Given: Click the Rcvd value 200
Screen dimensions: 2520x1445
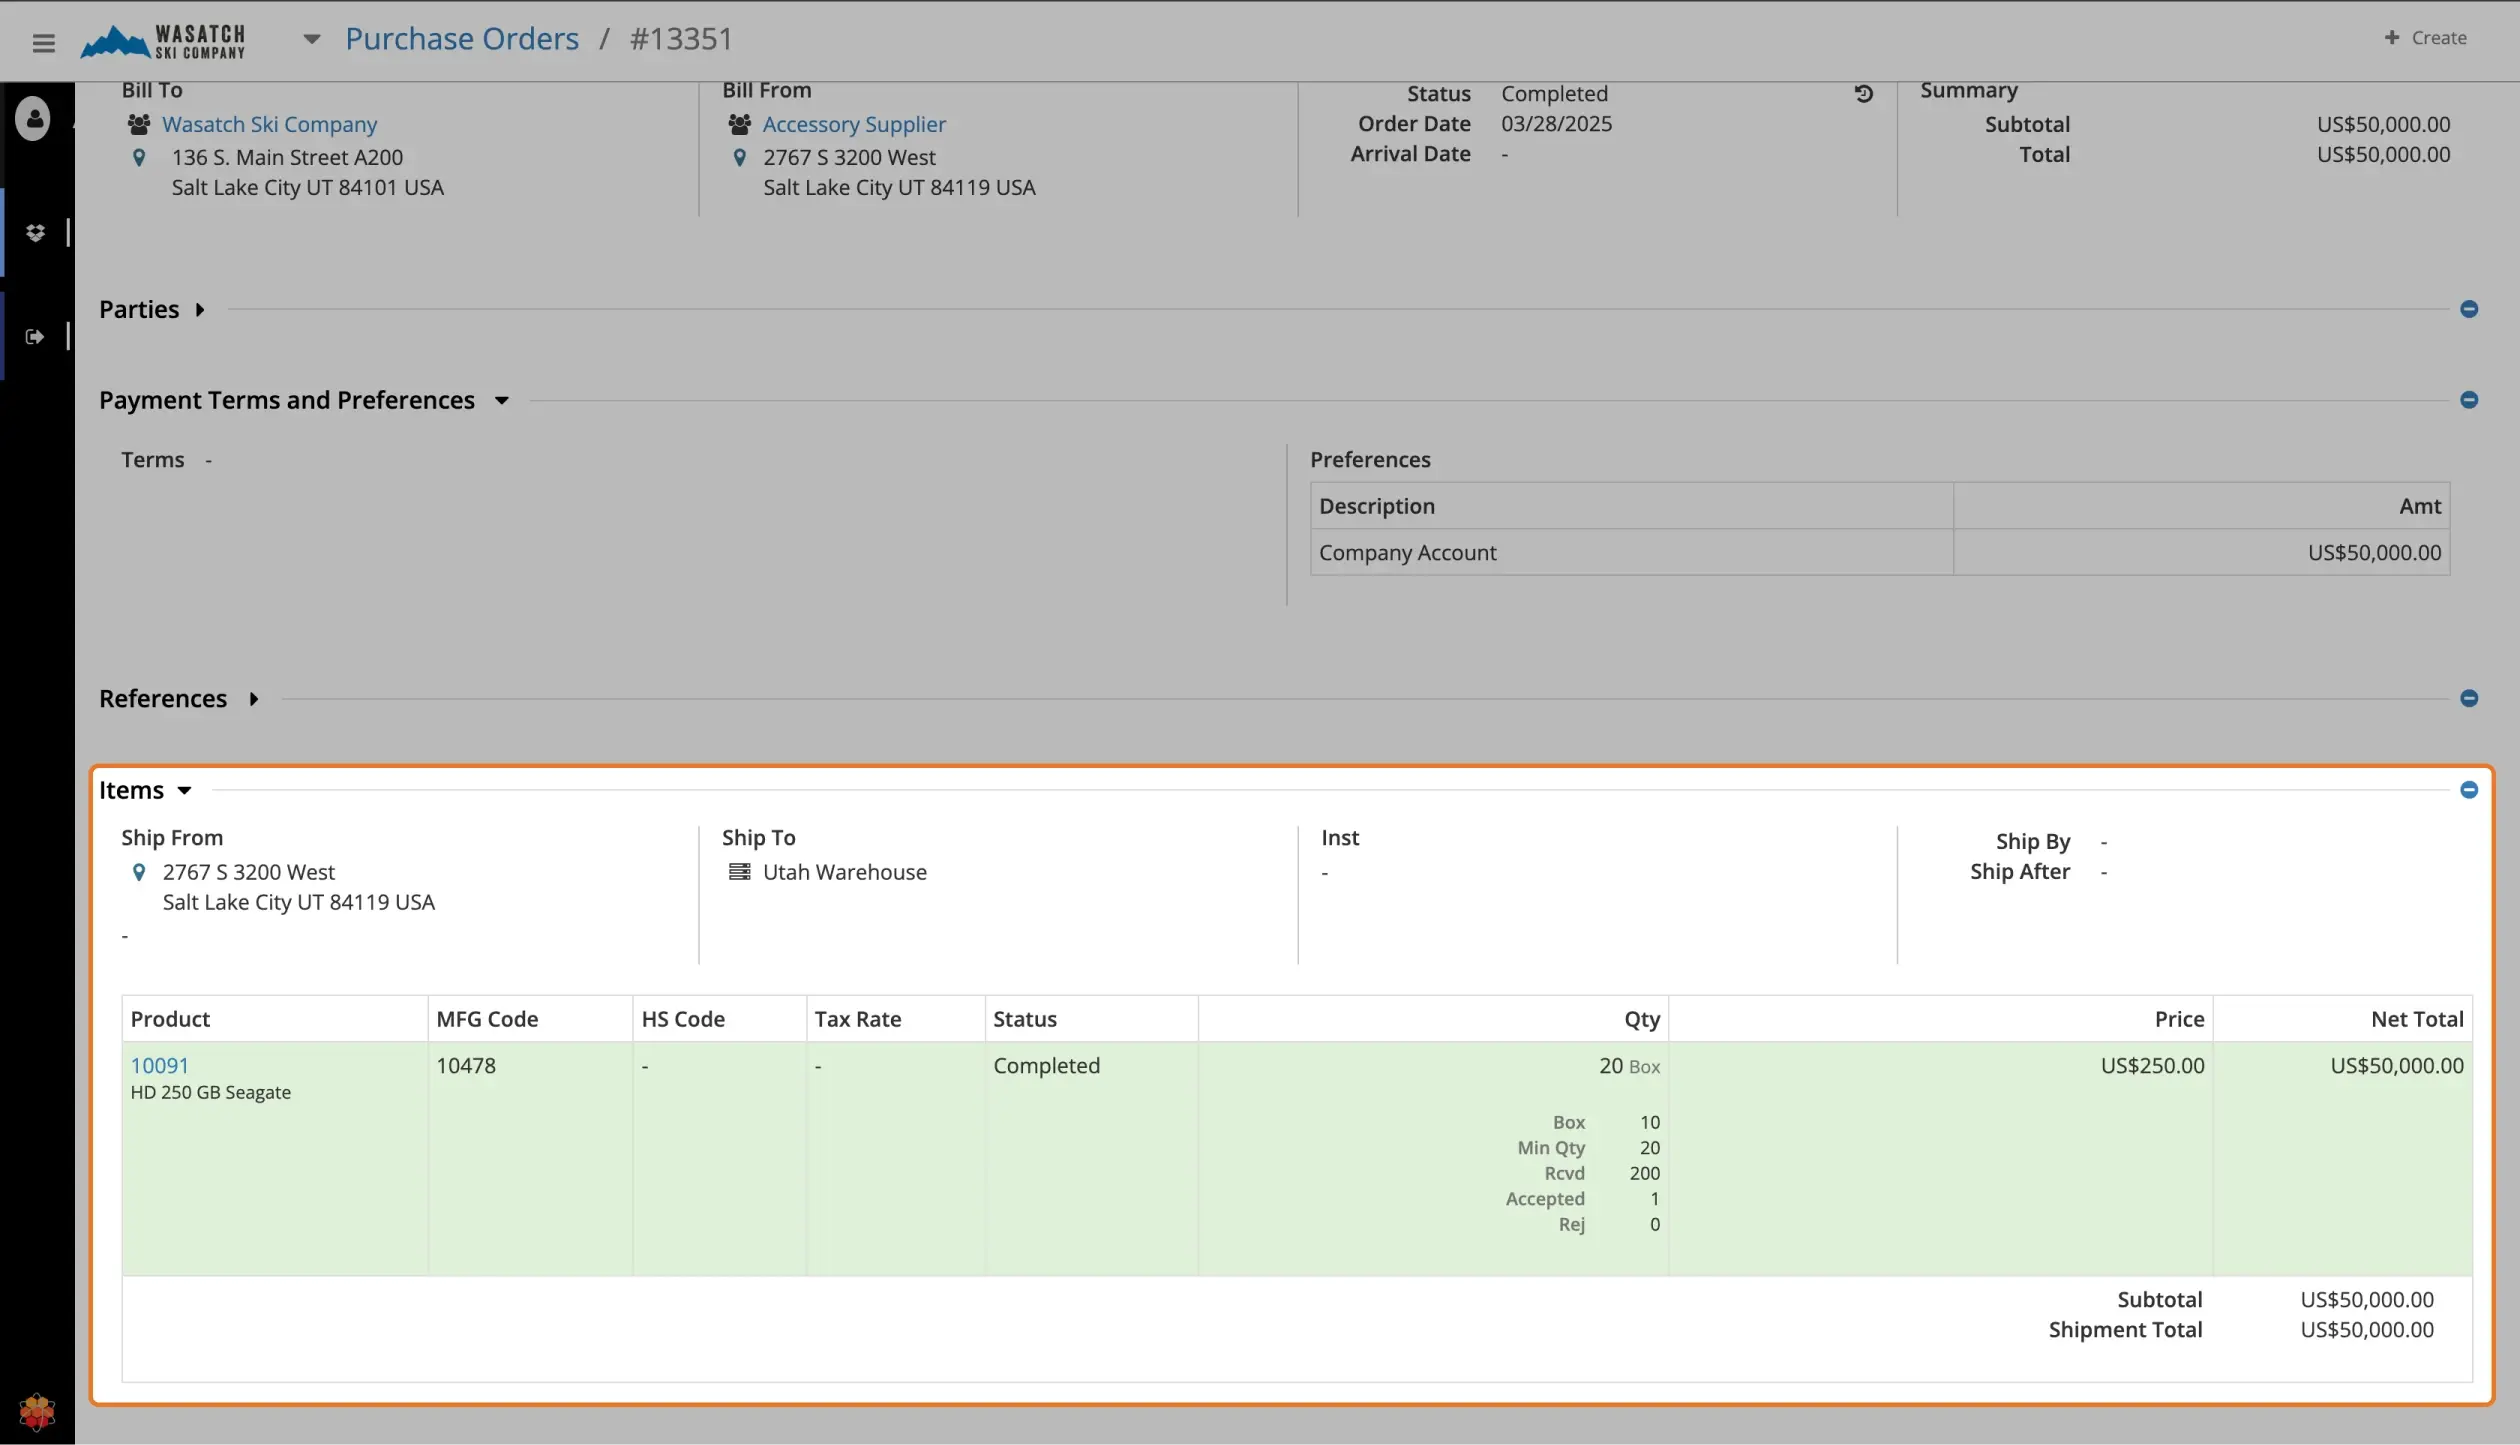Looking at the screenshot, I should click(x=1644, y=1173).
